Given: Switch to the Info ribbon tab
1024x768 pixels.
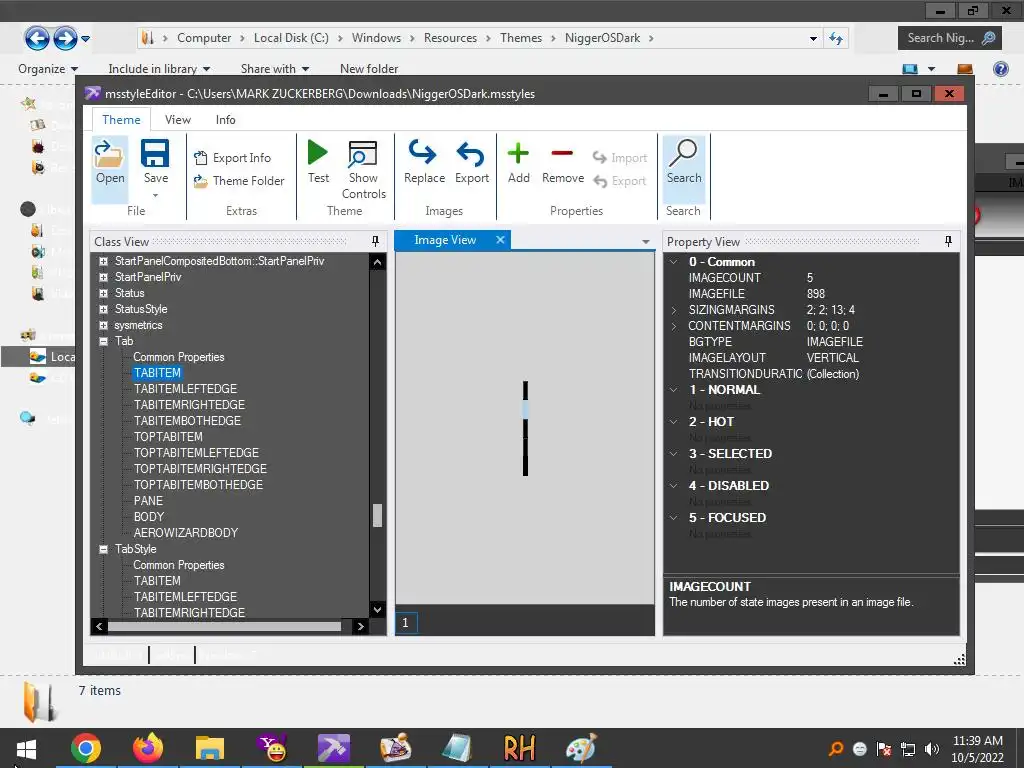Looking at the screenshot, I should point(225,120).
